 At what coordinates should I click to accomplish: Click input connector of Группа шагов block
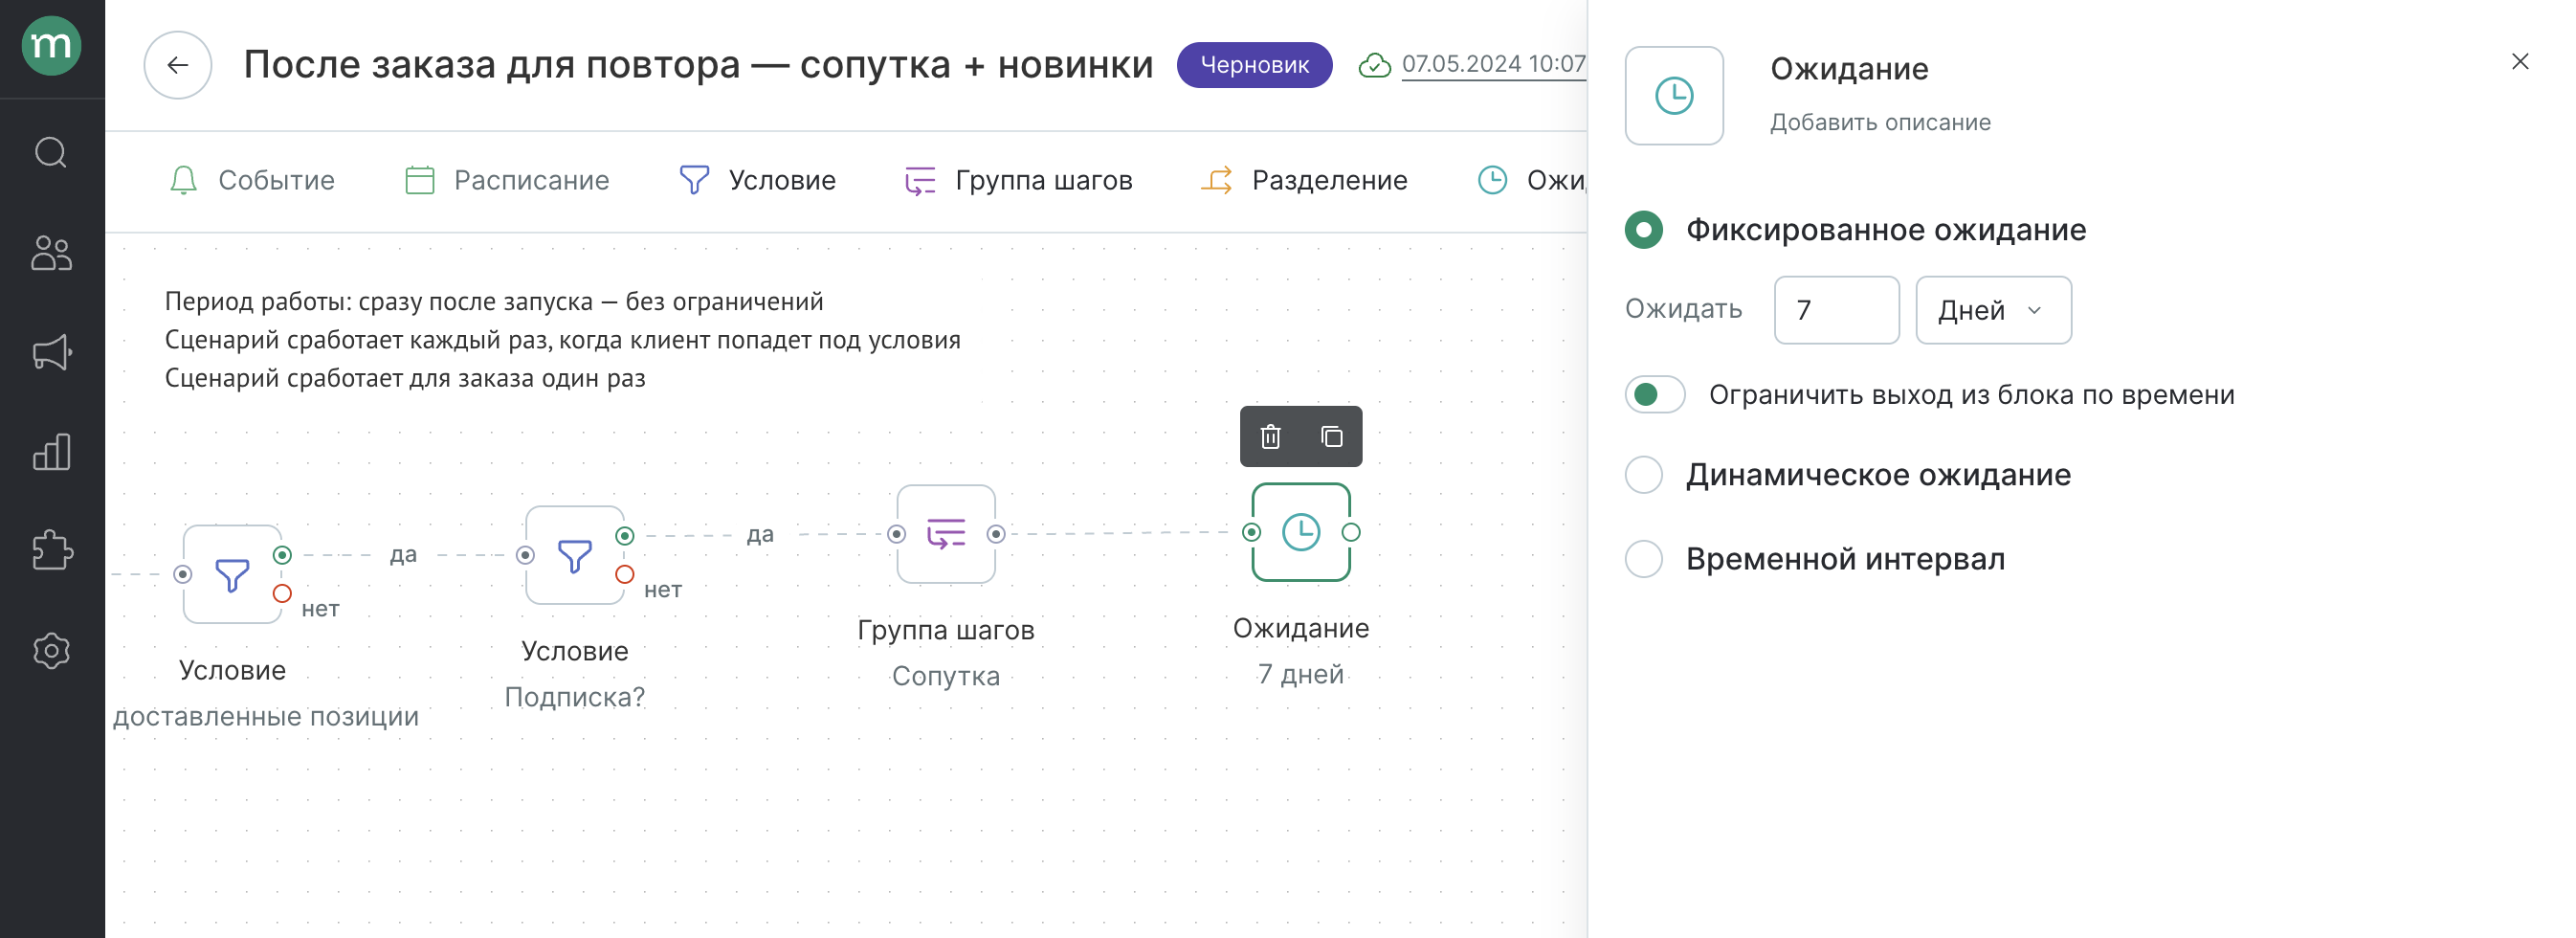[896, 534]
